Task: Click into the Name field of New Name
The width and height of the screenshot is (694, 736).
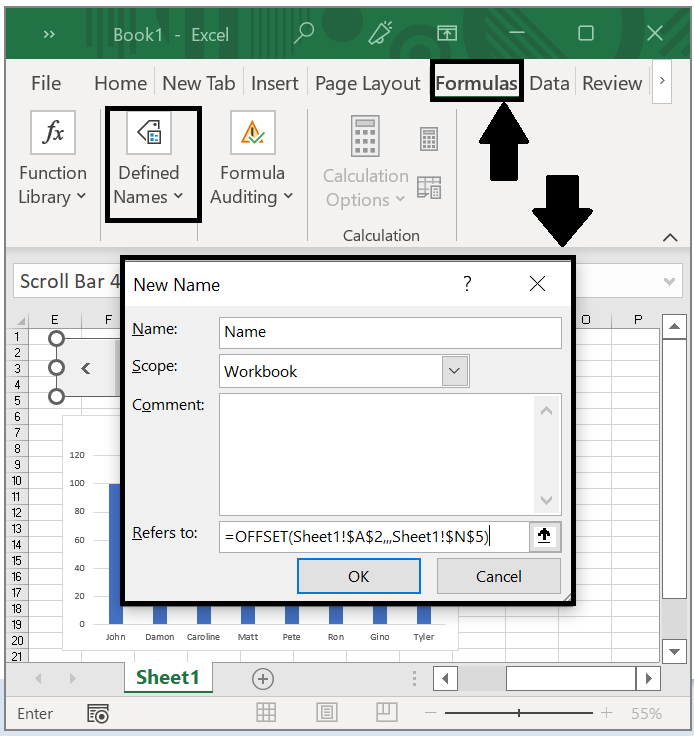Action: point(390,332)
